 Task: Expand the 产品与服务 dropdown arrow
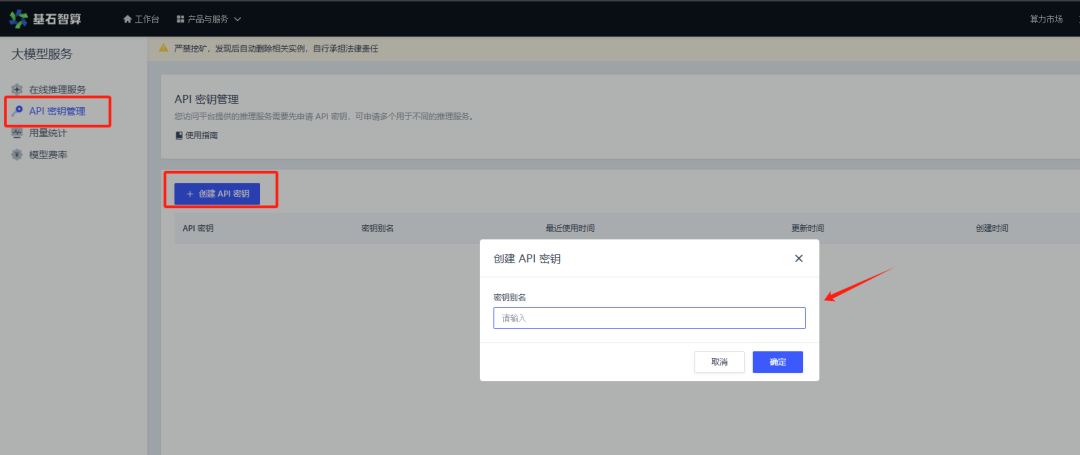point(237,19)
